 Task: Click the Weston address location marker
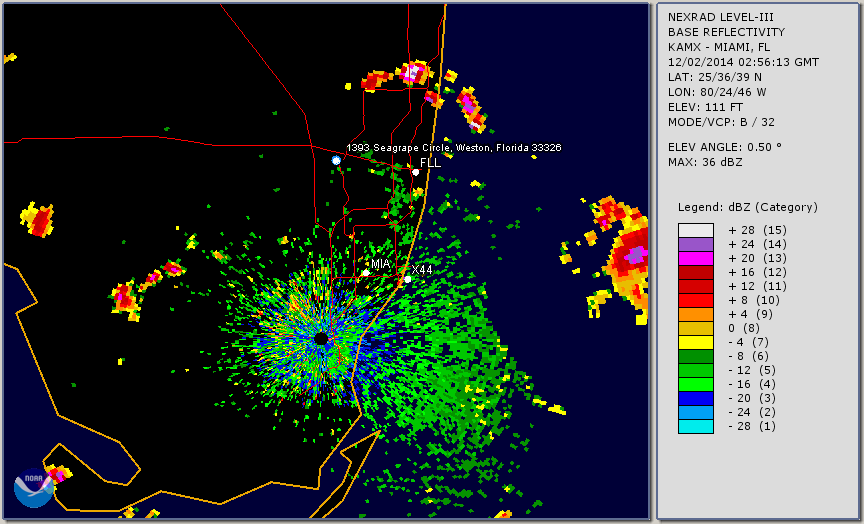336,160
